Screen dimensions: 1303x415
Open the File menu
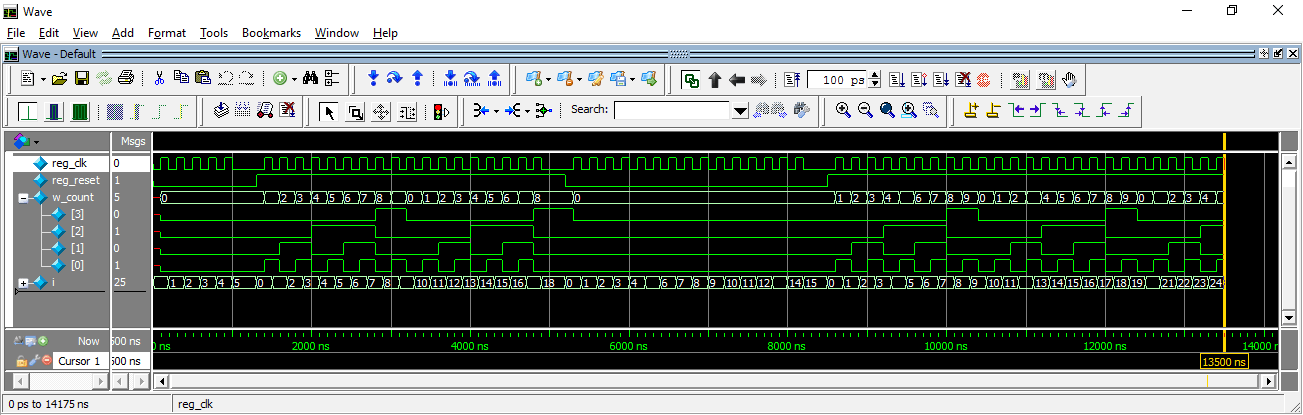(x=16, y=33)
